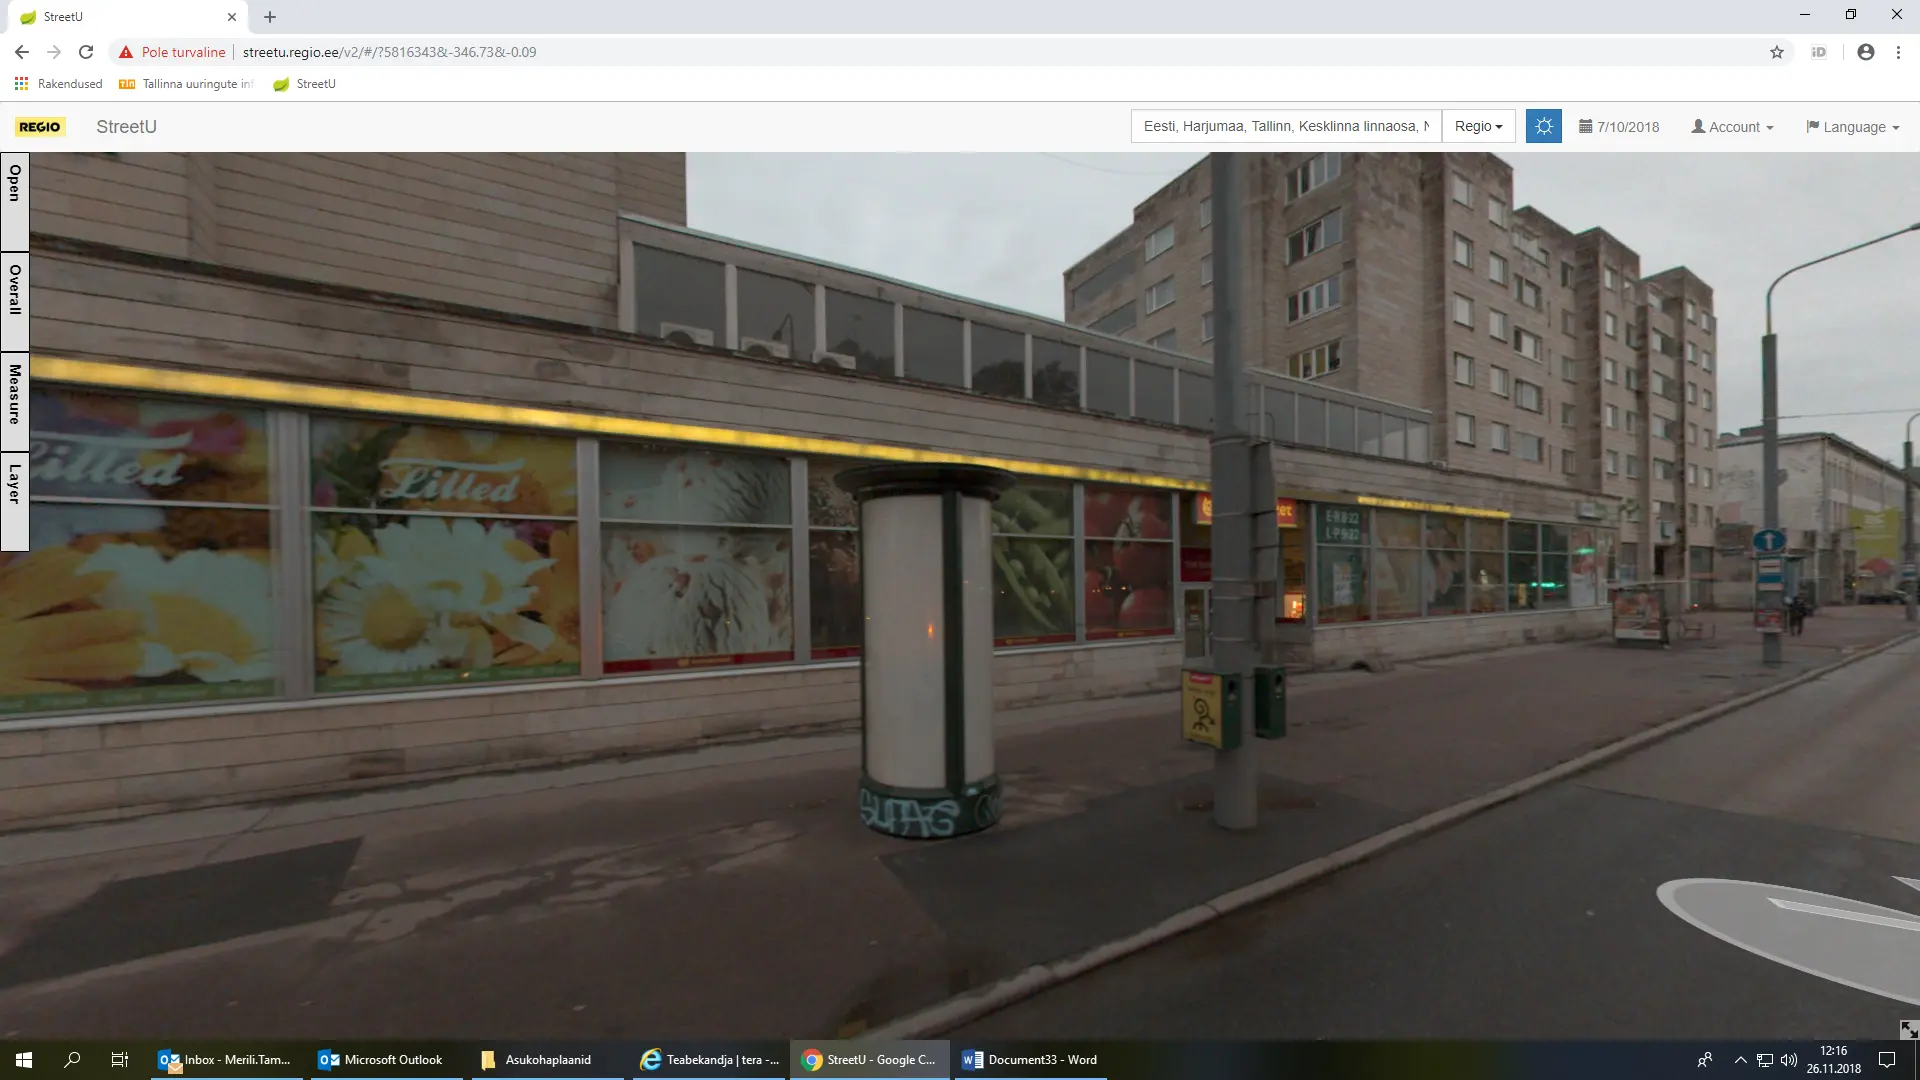
Task: Click the address search input field
Action: (x=1285, y=126)
